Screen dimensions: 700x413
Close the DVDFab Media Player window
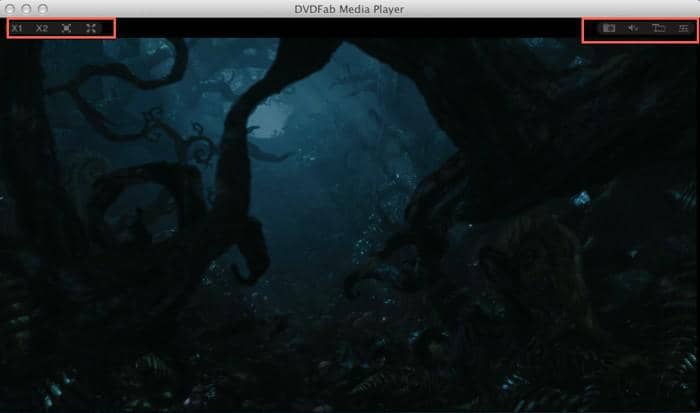tap(10, 9)
